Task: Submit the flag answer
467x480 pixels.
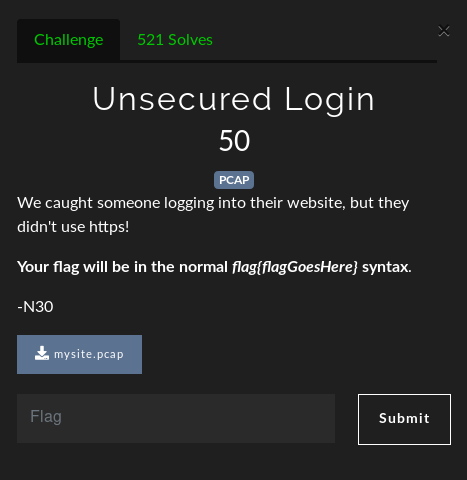Action: pos(404,419)
